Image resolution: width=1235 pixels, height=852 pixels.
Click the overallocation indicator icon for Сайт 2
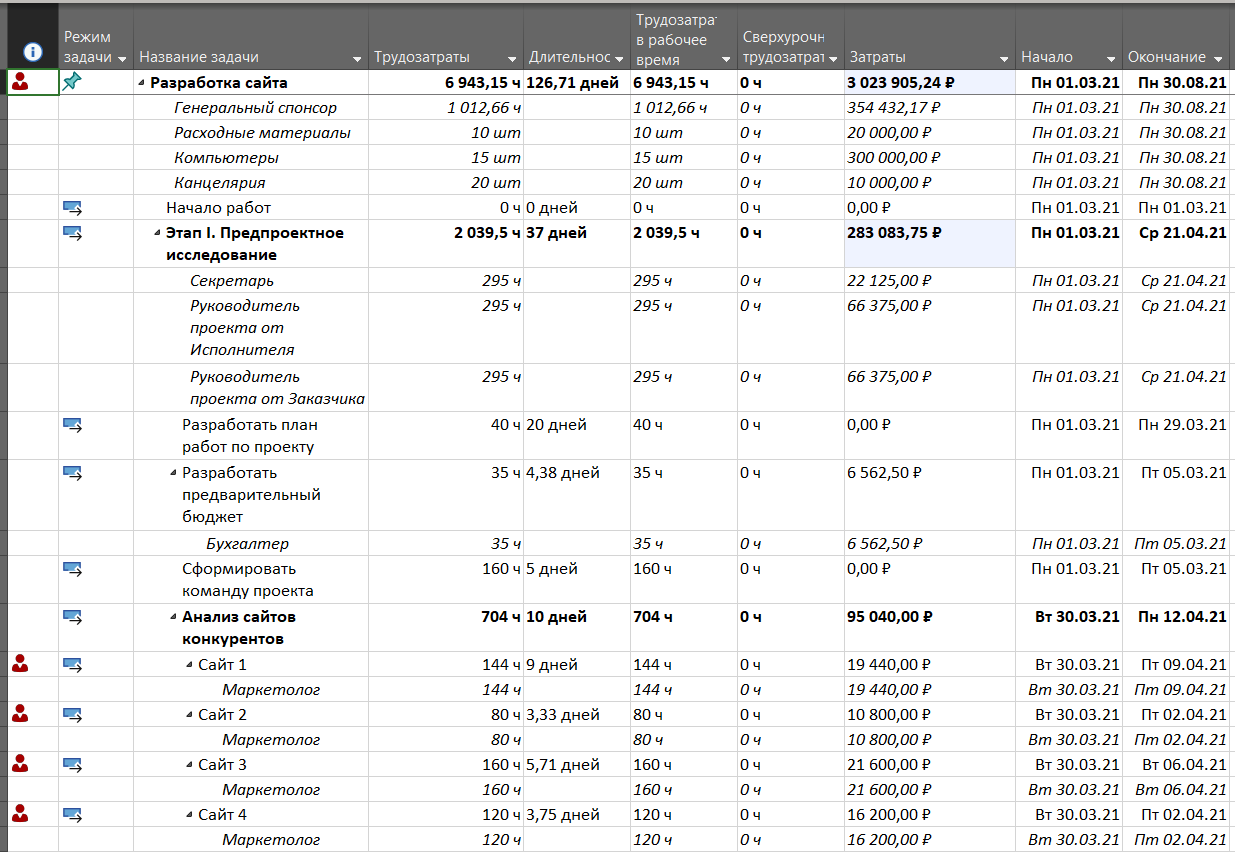pyautogui.click(x=20, y=714)
